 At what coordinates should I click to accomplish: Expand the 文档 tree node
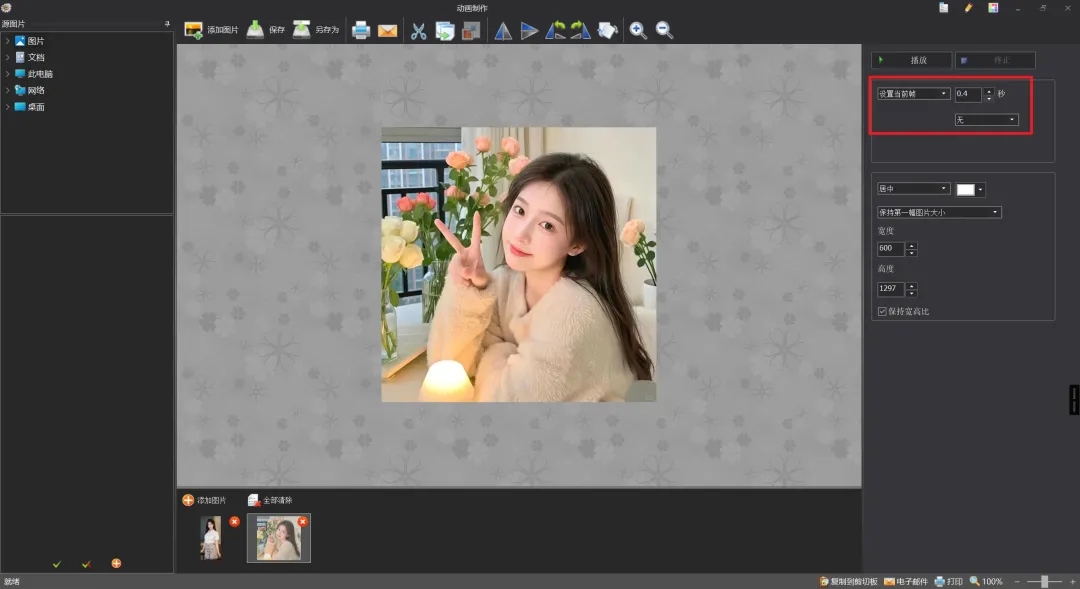tap(7, 57)
